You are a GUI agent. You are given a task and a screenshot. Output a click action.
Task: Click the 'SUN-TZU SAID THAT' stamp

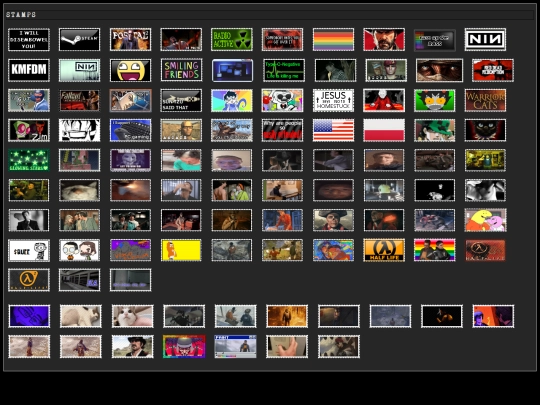(181, 100)
